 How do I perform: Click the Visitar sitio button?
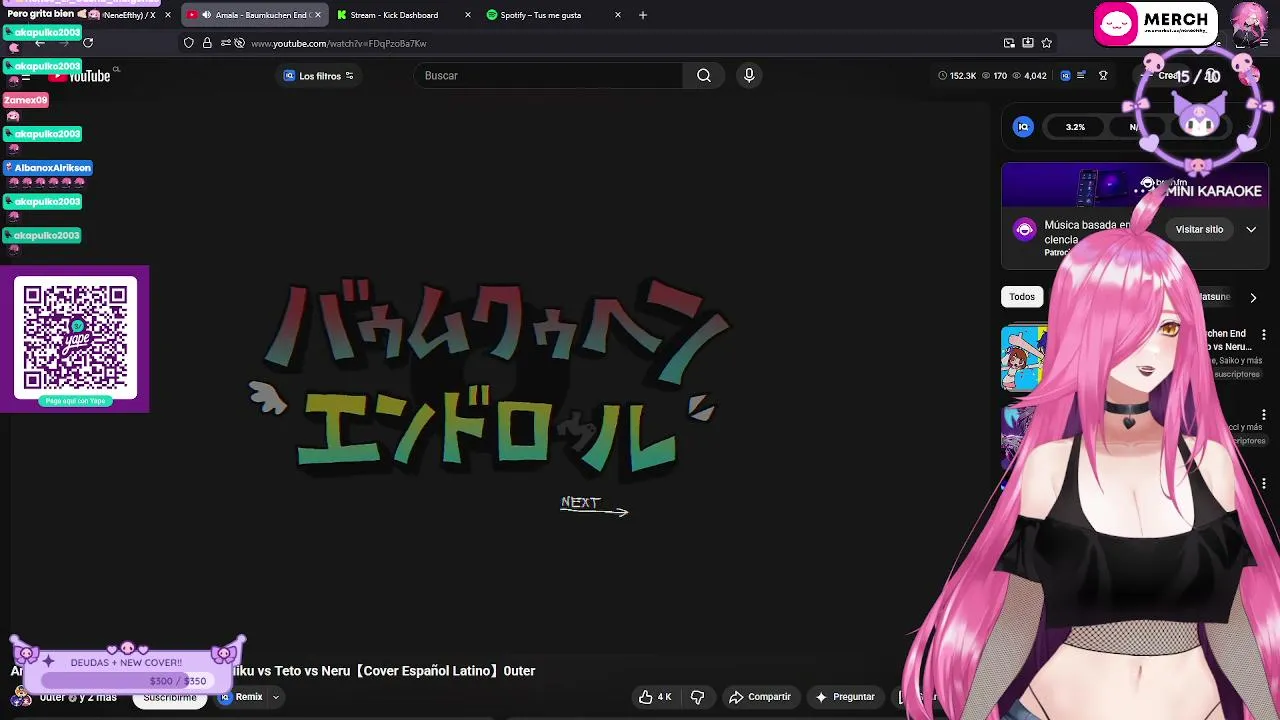1199,230
